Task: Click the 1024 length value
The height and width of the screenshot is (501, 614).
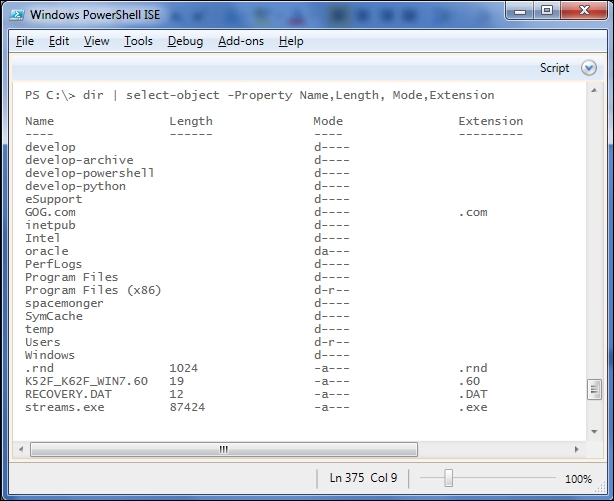Action: tap(184, 368)
